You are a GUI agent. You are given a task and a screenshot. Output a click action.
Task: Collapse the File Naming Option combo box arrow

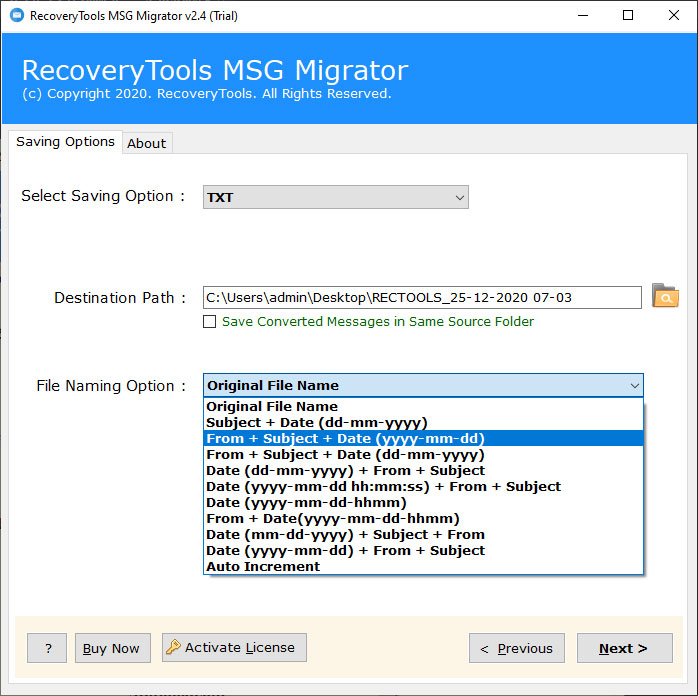[634, 385]
